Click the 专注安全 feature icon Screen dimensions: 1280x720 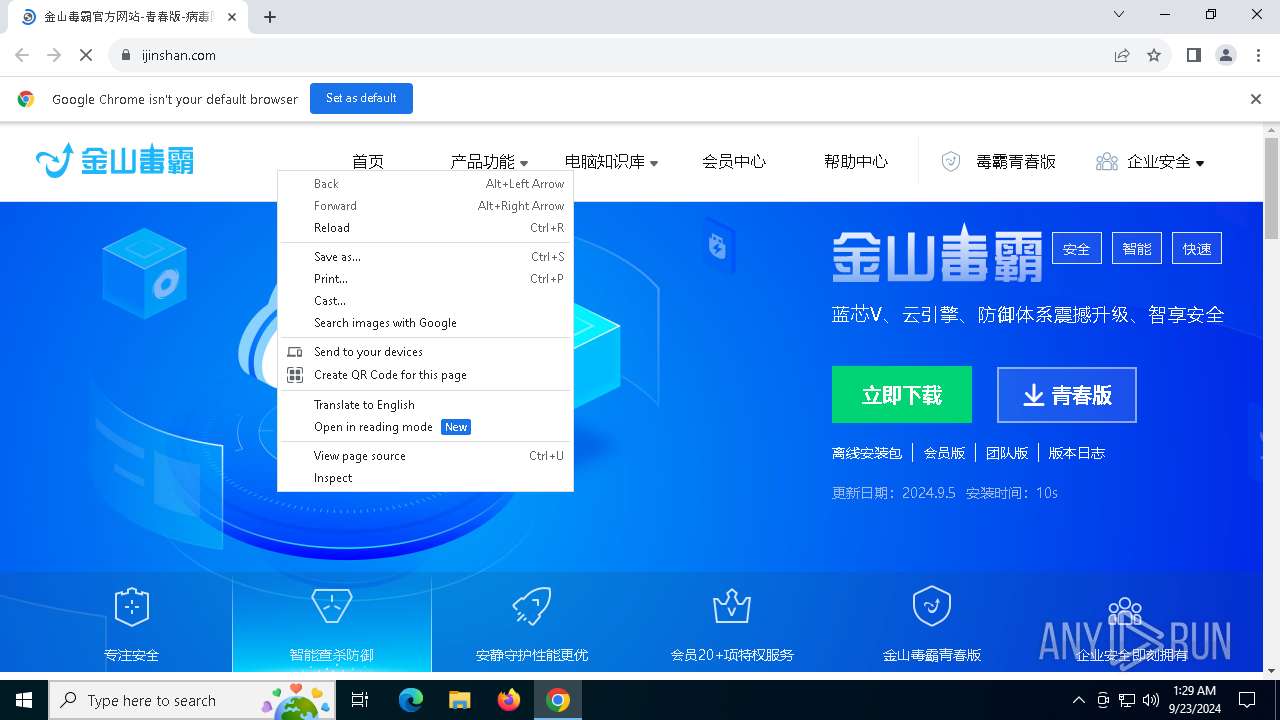(132, 606)
